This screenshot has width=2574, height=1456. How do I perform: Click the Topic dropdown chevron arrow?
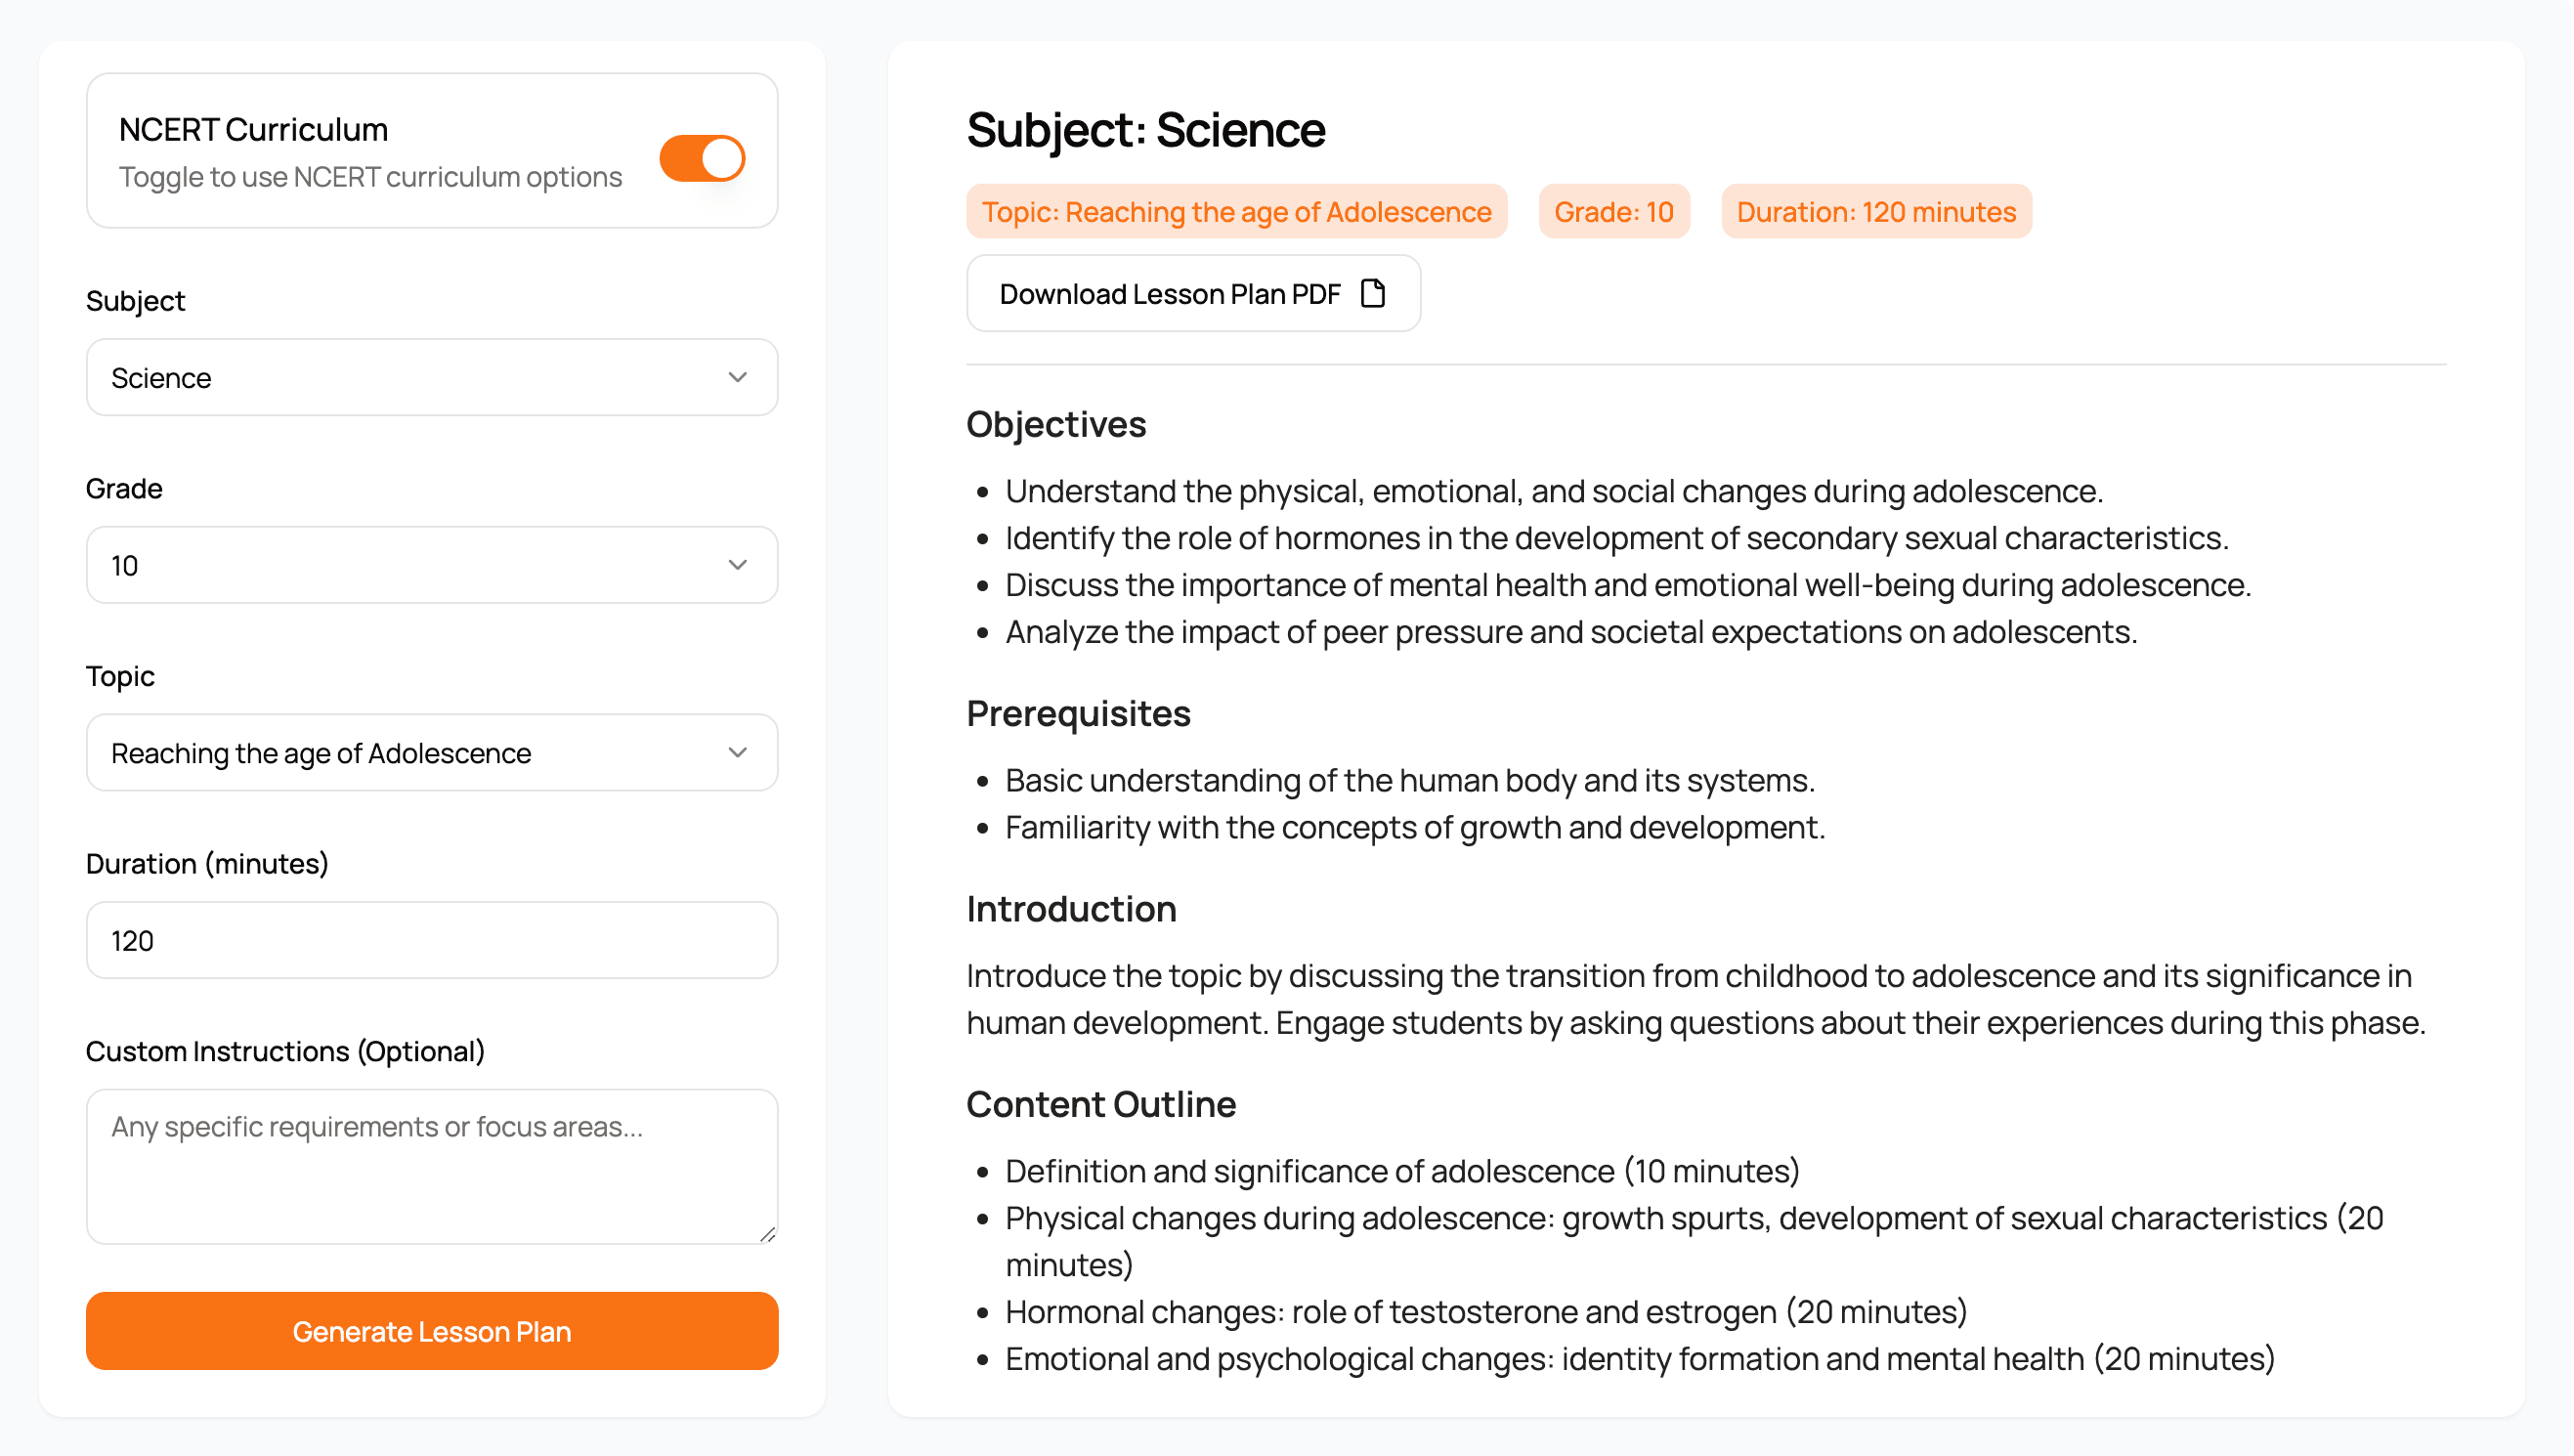pos(738,752)
